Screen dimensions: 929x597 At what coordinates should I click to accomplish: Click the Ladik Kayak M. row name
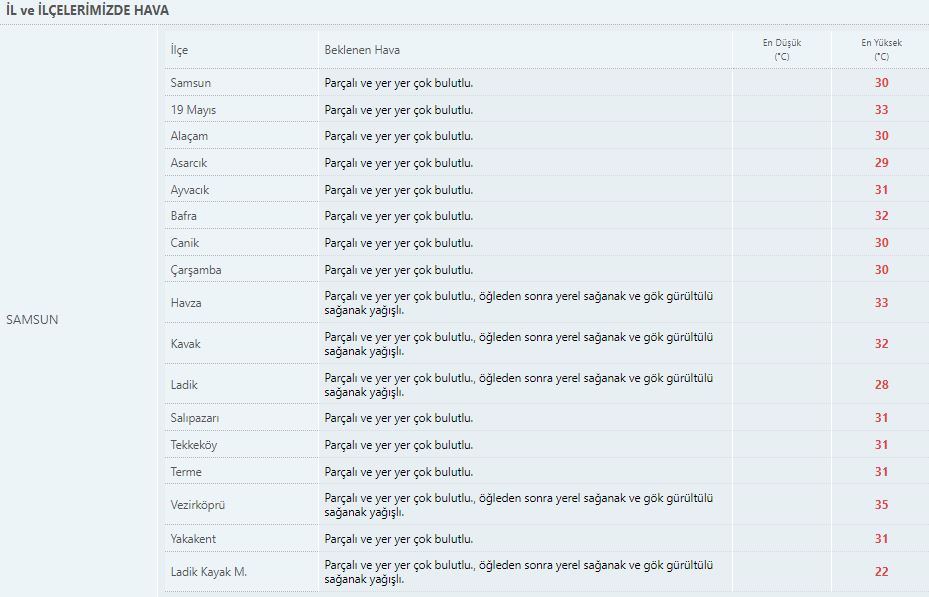click(209, 572)
